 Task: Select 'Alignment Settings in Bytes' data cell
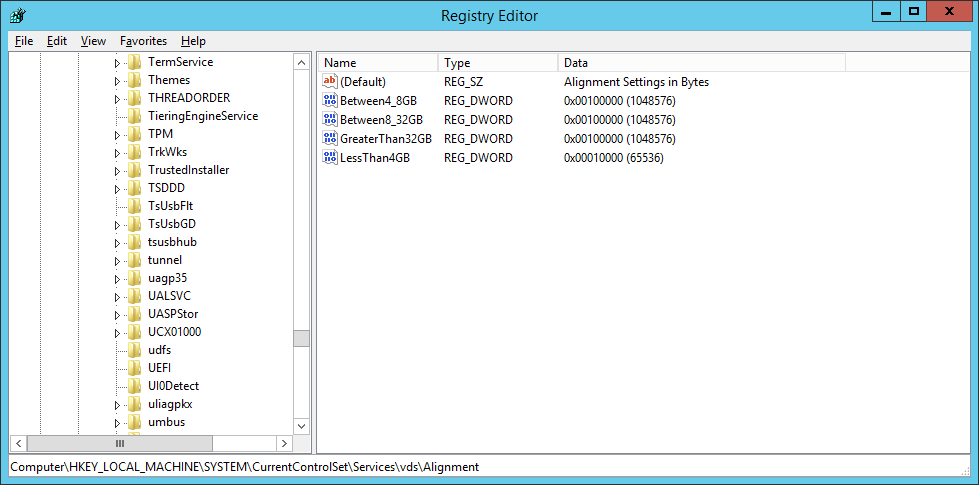636,82
